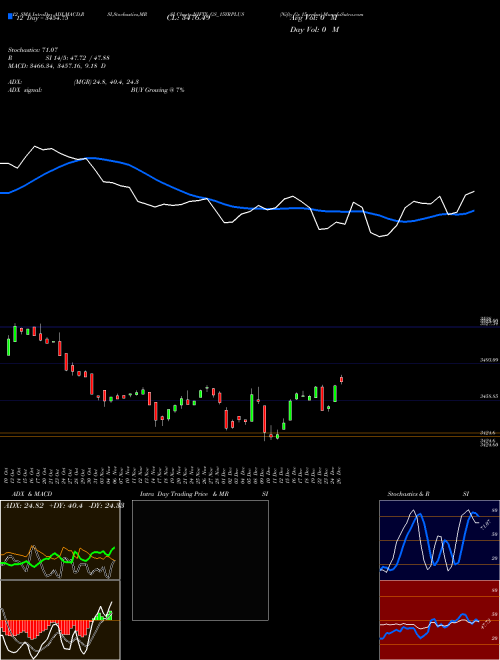The height and width of the screenshot is (660, 500).
Task: Click the last candlestick on the price chart
Action: 341,379
